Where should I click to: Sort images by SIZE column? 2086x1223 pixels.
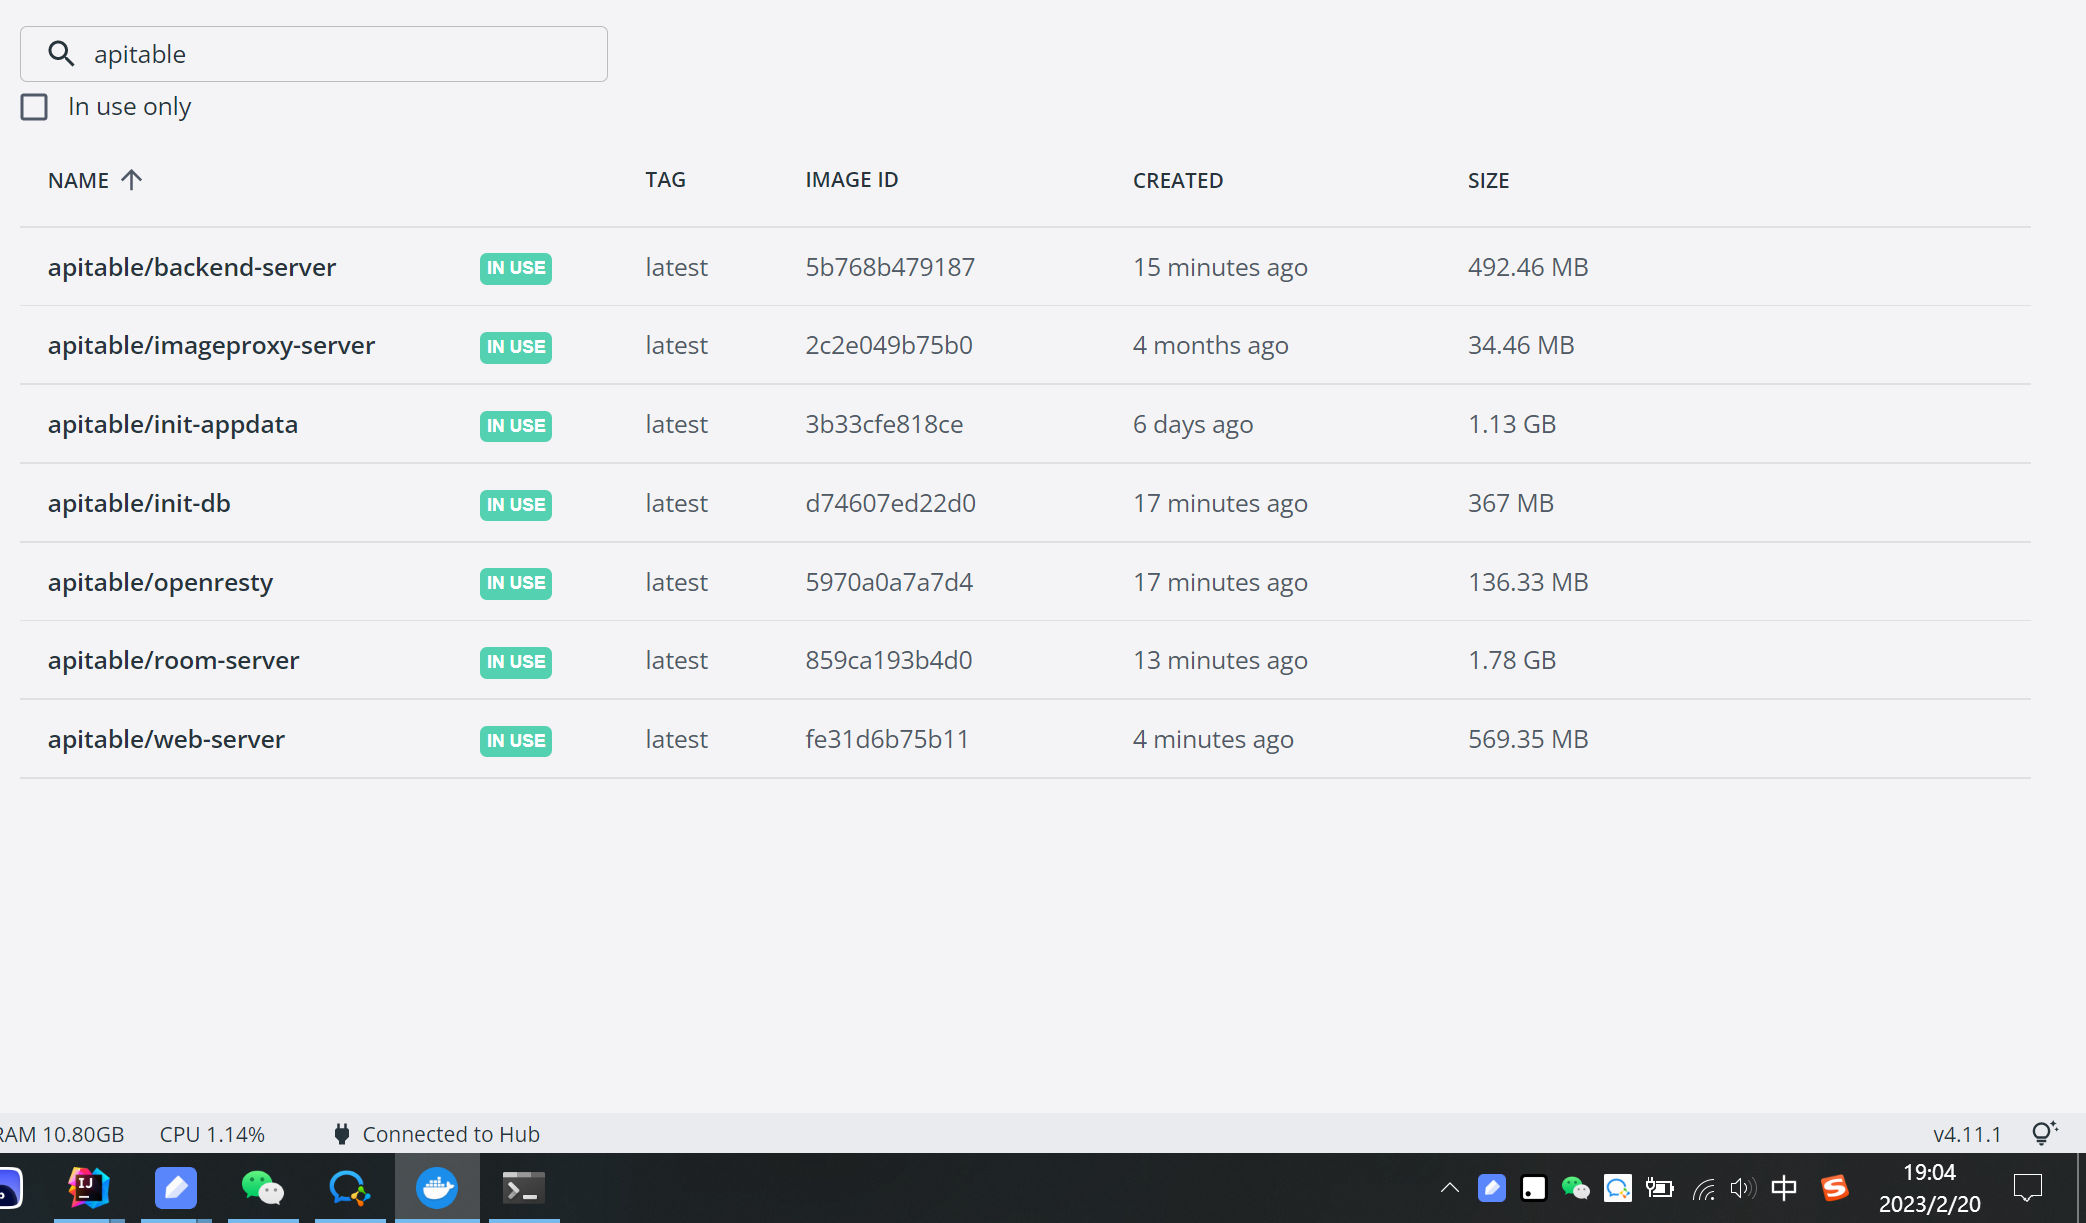click(x=1488, y=181)
